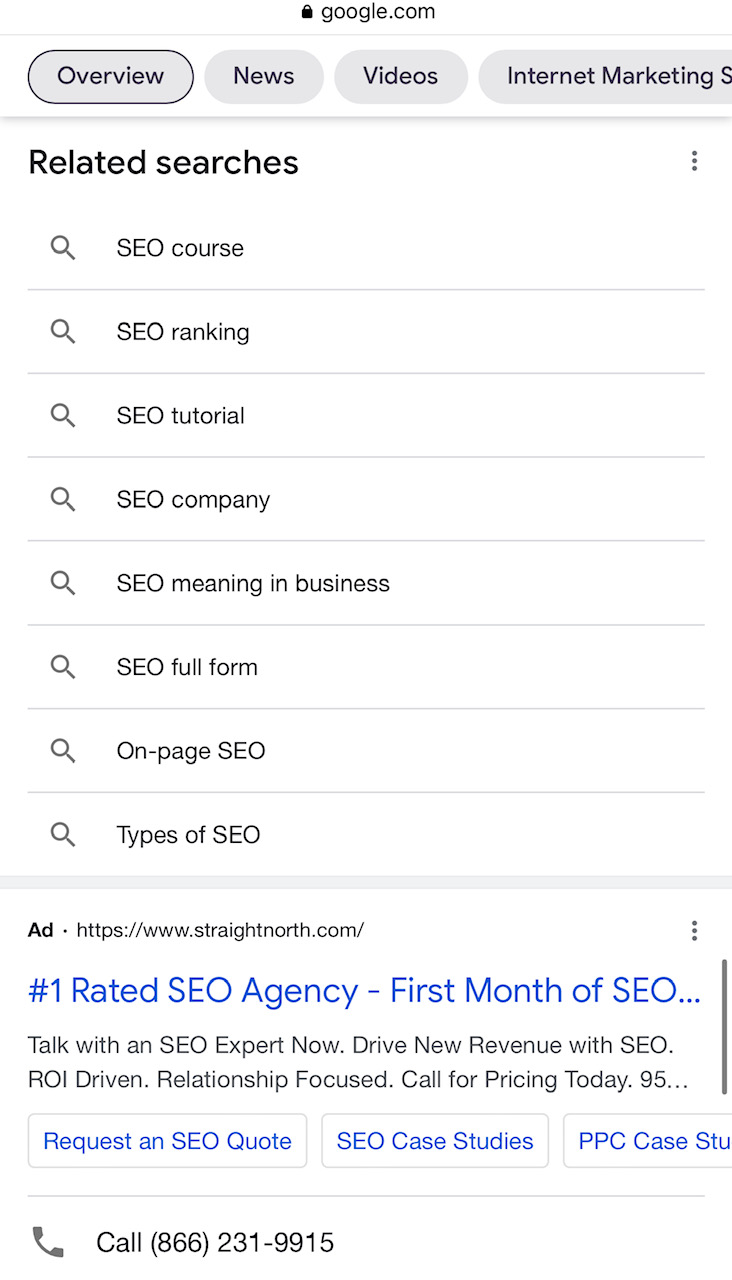
Task: Click the magnifier beside "SEO full form"
Action: (x=62, y=667)
